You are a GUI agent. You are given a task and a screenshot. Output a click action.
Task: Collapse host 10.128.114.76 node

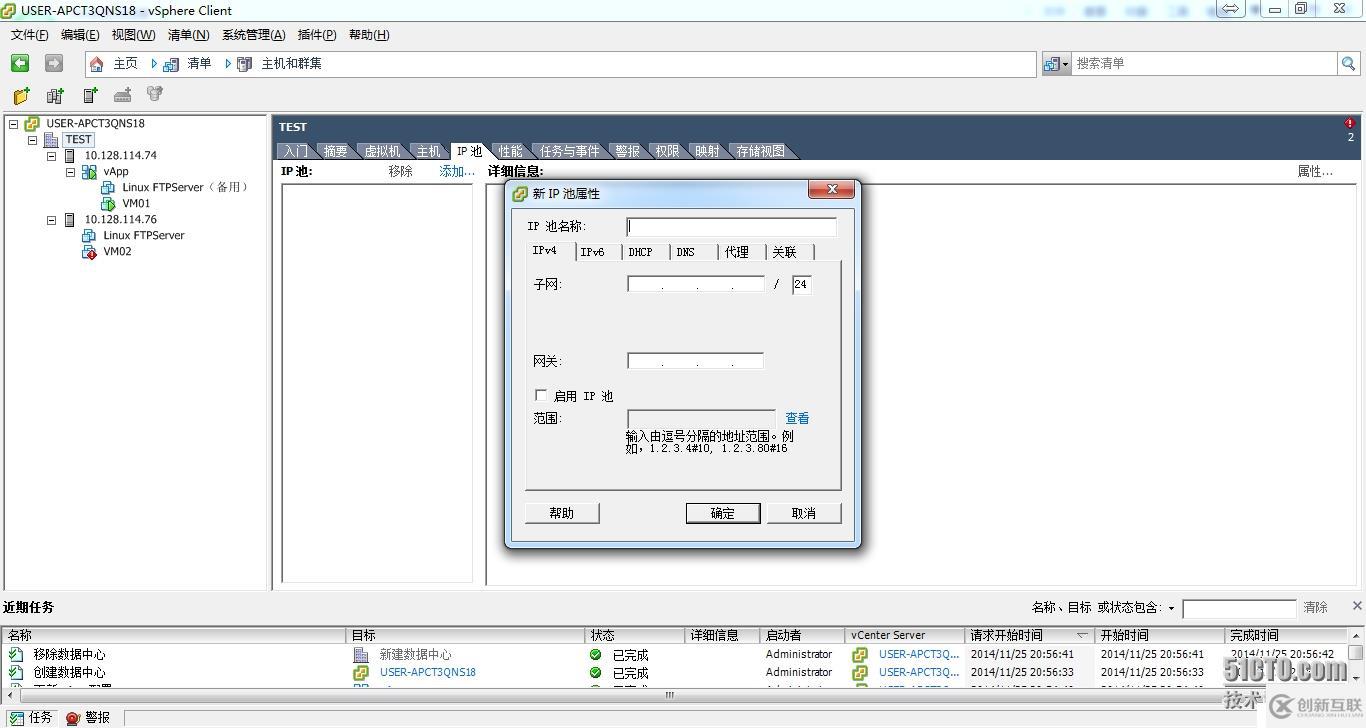tap(52, 220)
